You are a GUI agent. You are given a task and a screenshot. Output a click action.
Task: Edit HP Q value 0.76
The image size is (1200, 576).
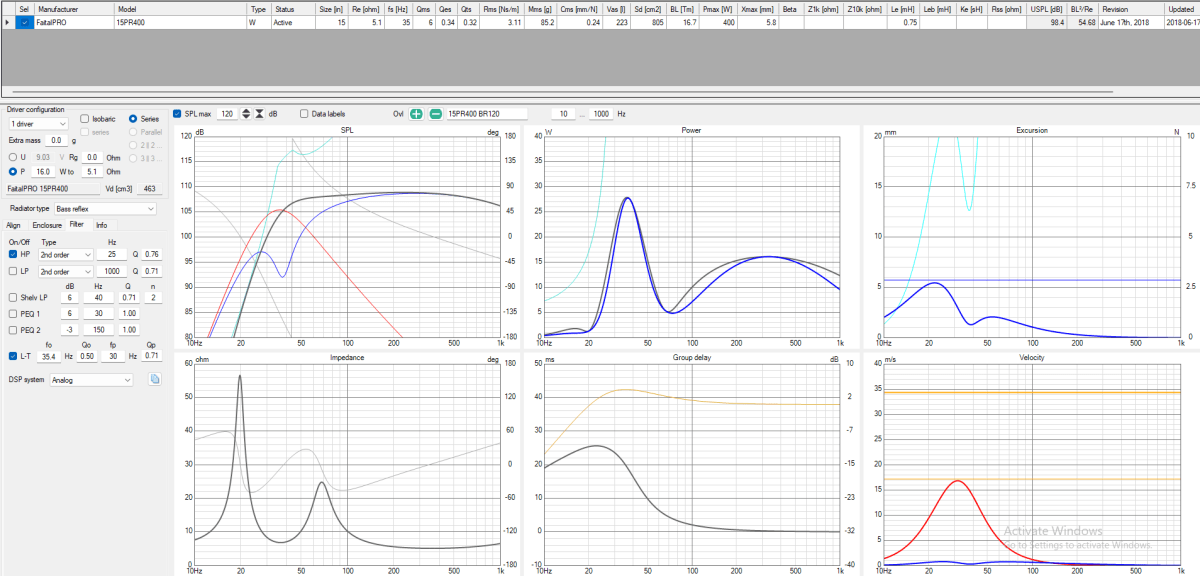pyautogui.click(x=150, y=254)
